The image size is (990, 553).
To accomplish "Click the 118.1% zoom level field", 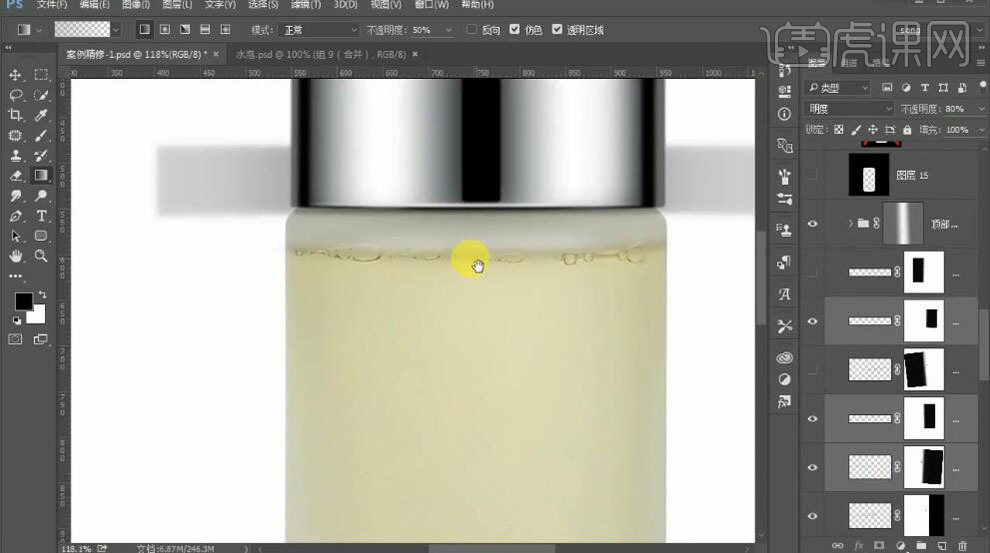I will point(76,549).
